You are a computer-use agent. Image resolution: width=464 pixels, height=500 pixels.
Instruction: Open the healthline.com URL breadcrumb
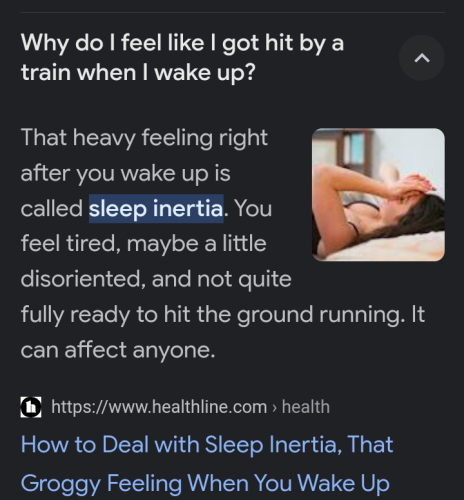(x=190, y=407)
